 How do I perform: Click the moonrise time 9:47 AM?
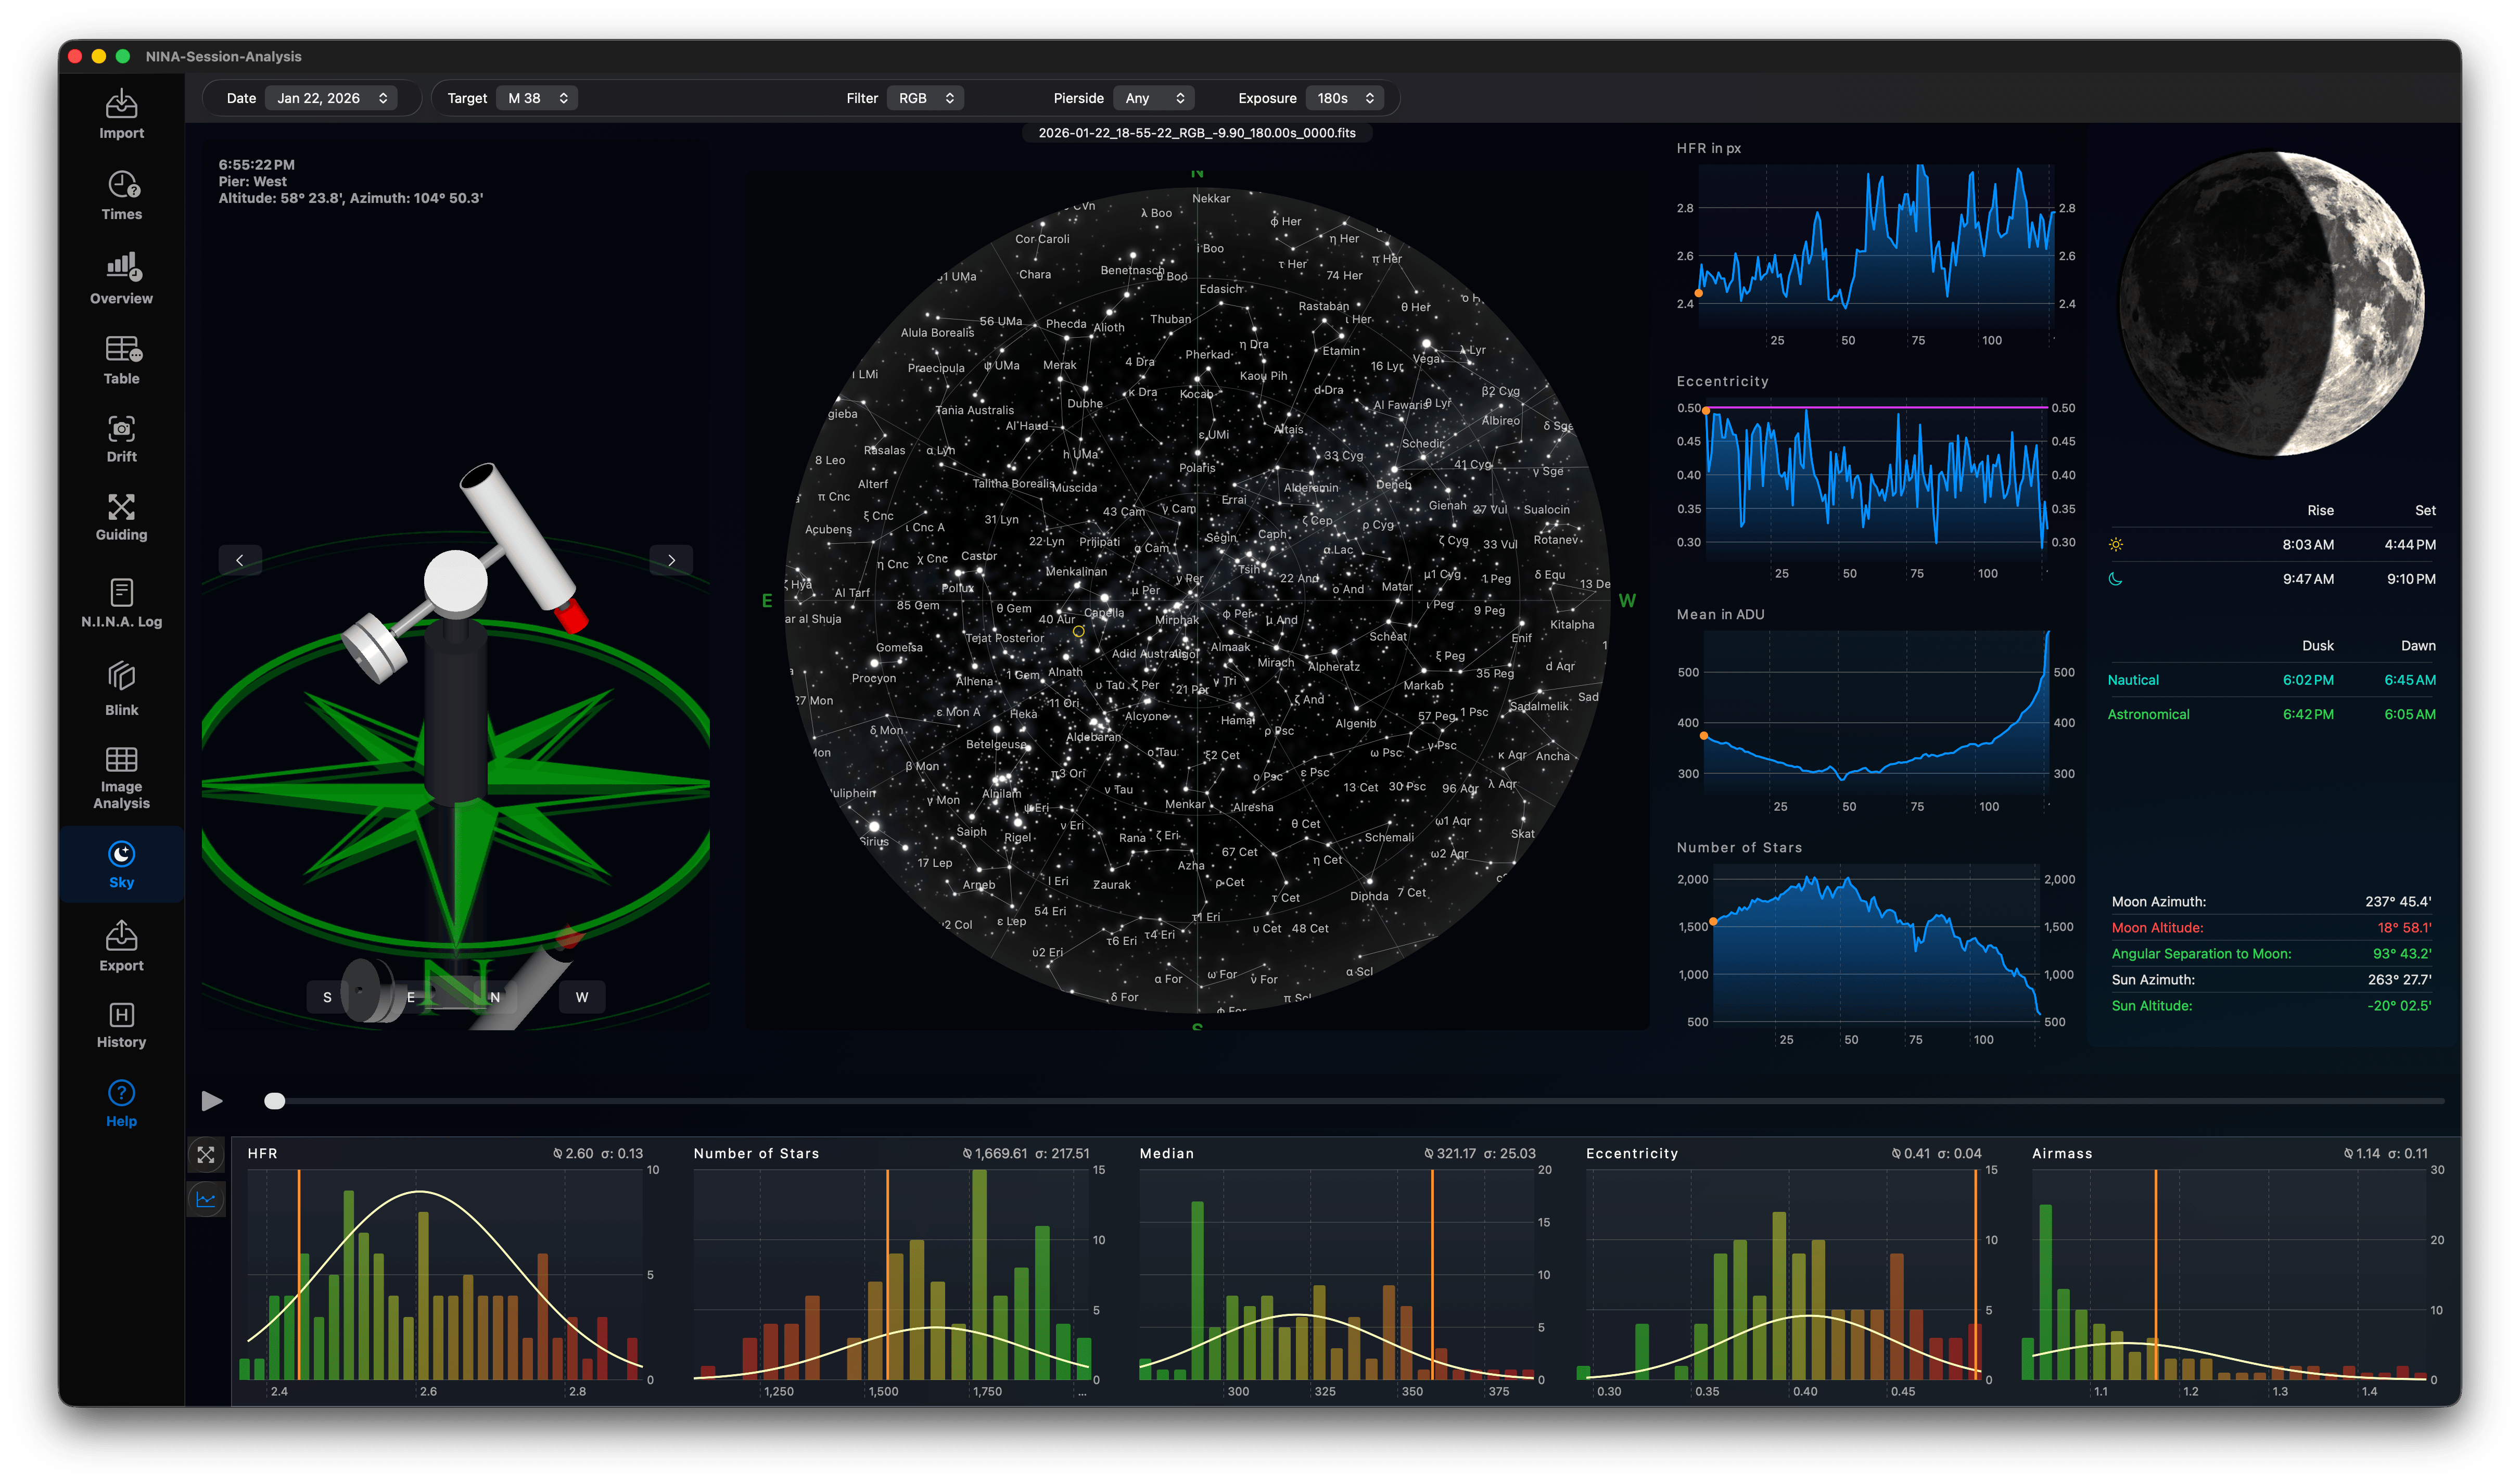pyautogui.click(x=2308, y=579)
